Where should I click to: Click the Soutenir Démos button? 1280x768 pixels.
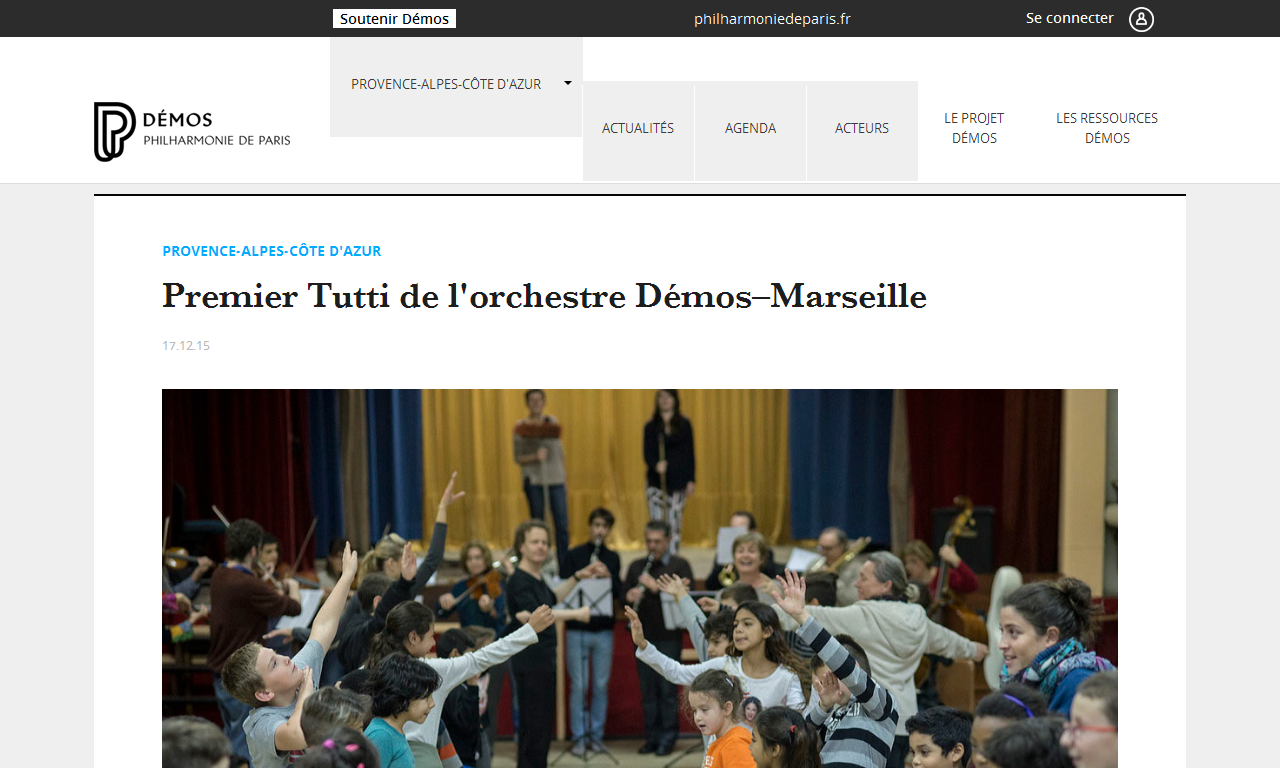394,19
